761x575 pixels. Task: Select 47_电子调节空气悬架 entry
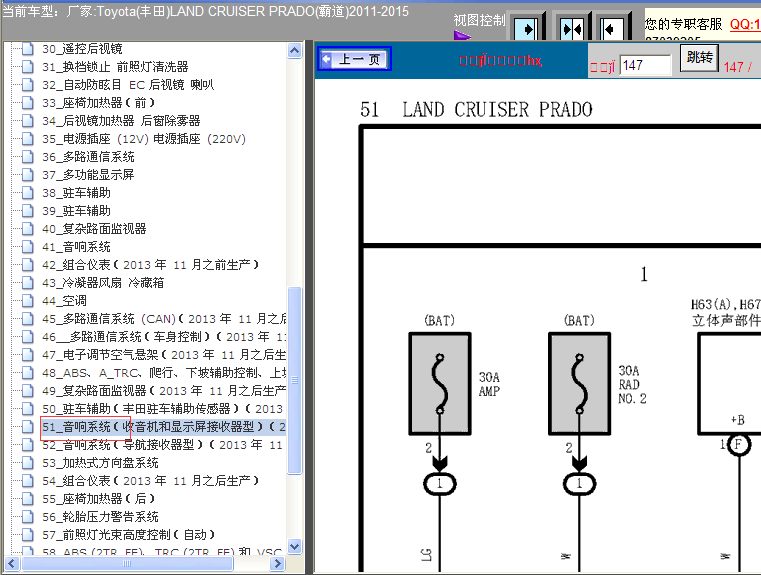point(164,355)
